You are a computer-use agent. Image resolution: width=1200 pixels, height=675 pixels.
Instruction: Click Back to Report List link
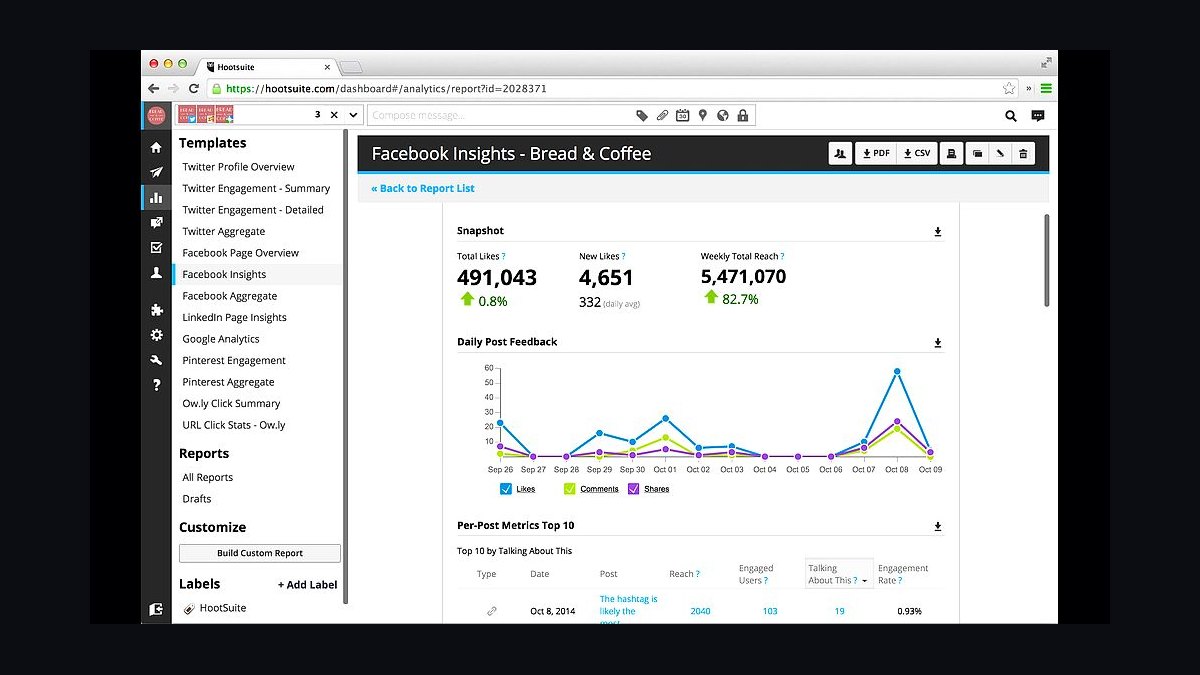point(423,188)
